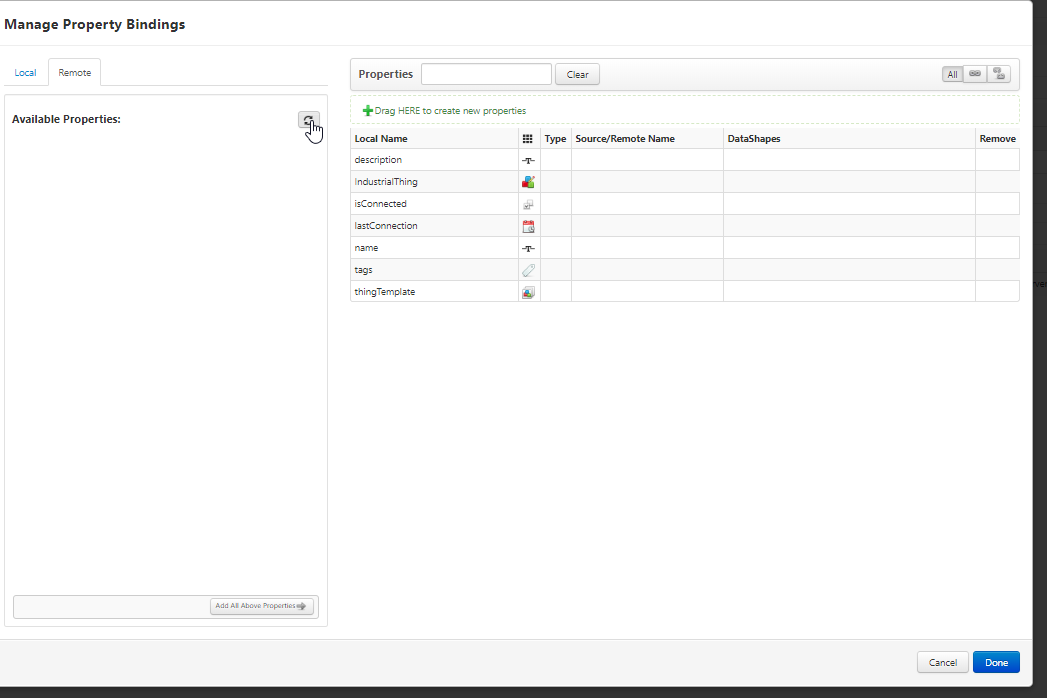Click the green plus to create new properties
Screen dimensions: 1047x698
pos(370,110)
